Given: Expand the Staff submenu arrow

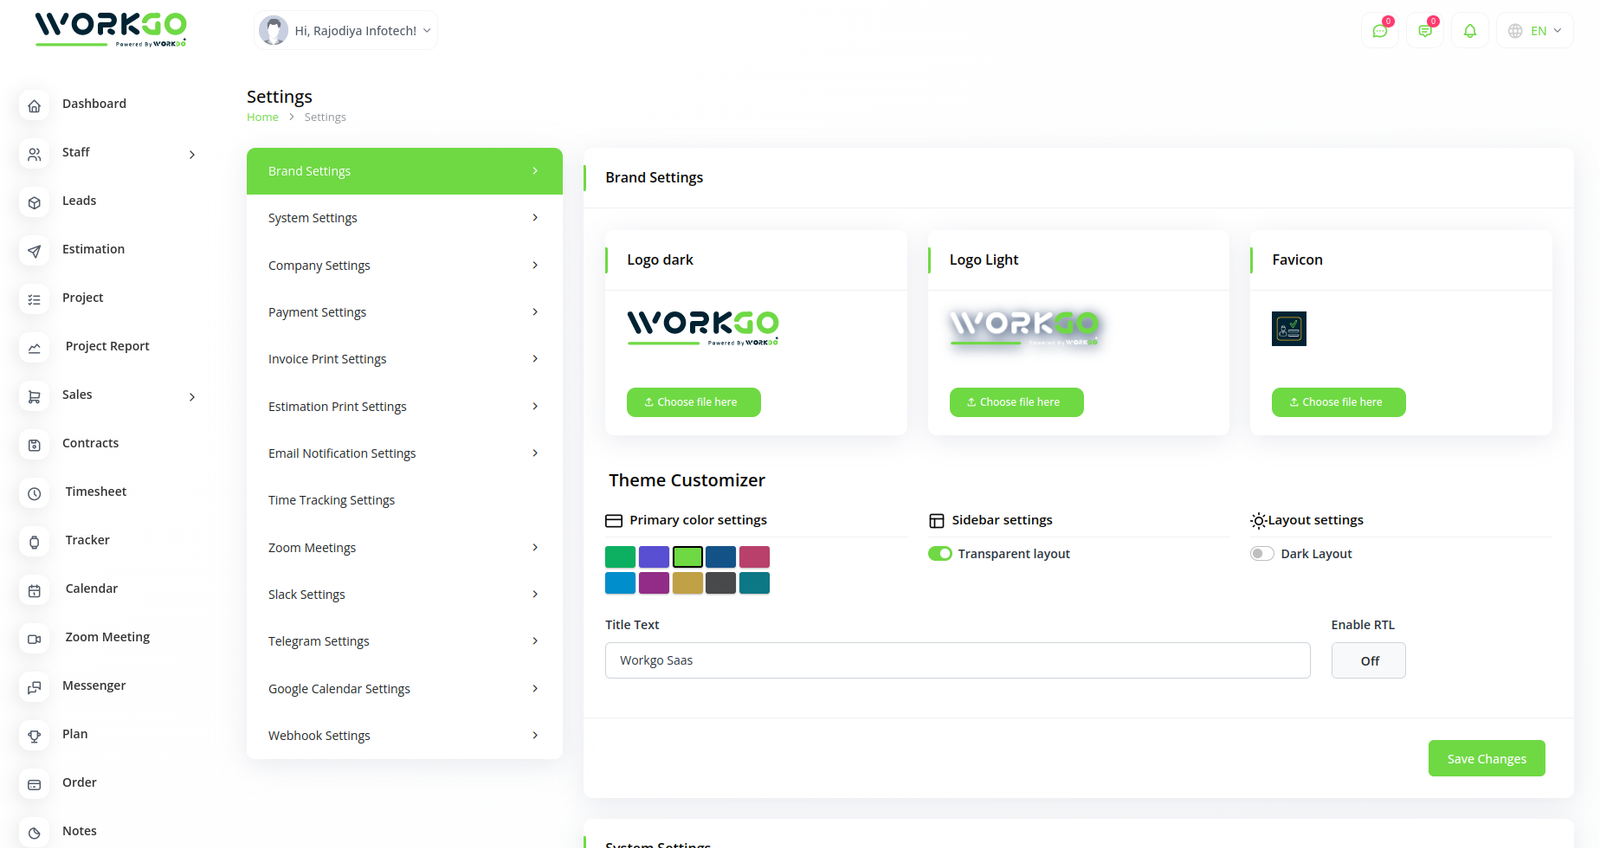Looking at the screenshot, I should point(192,154).
